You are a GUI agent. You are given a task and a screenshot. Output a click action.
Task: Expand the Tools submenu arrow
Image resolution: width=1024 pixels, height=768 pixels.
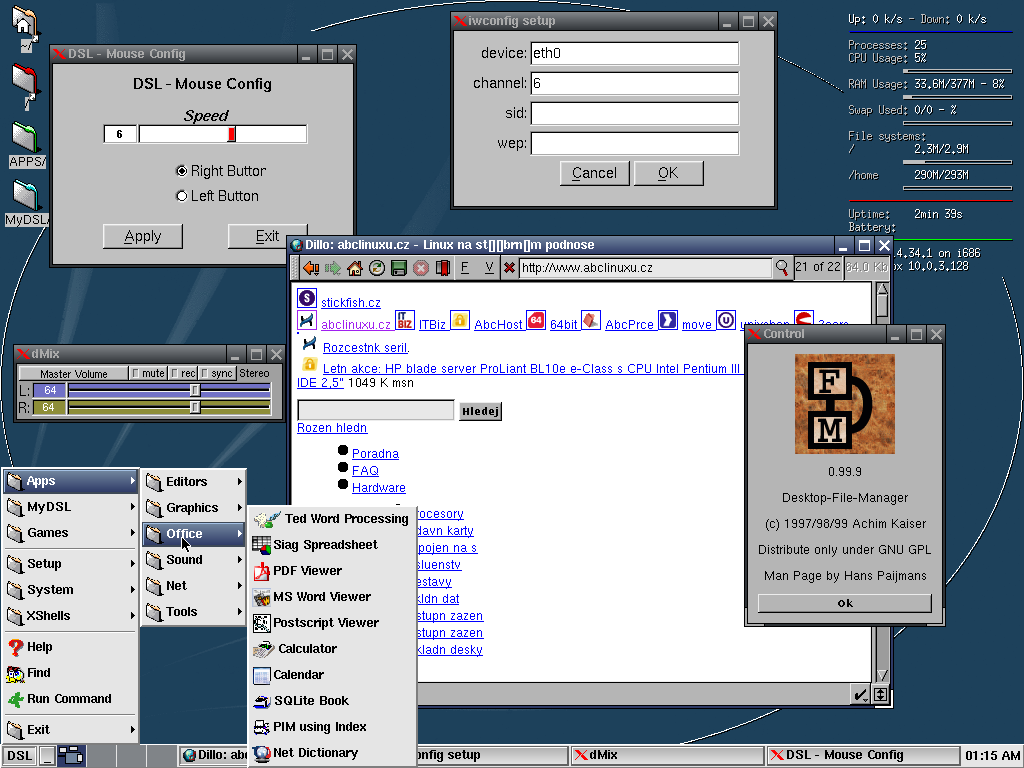240,612
